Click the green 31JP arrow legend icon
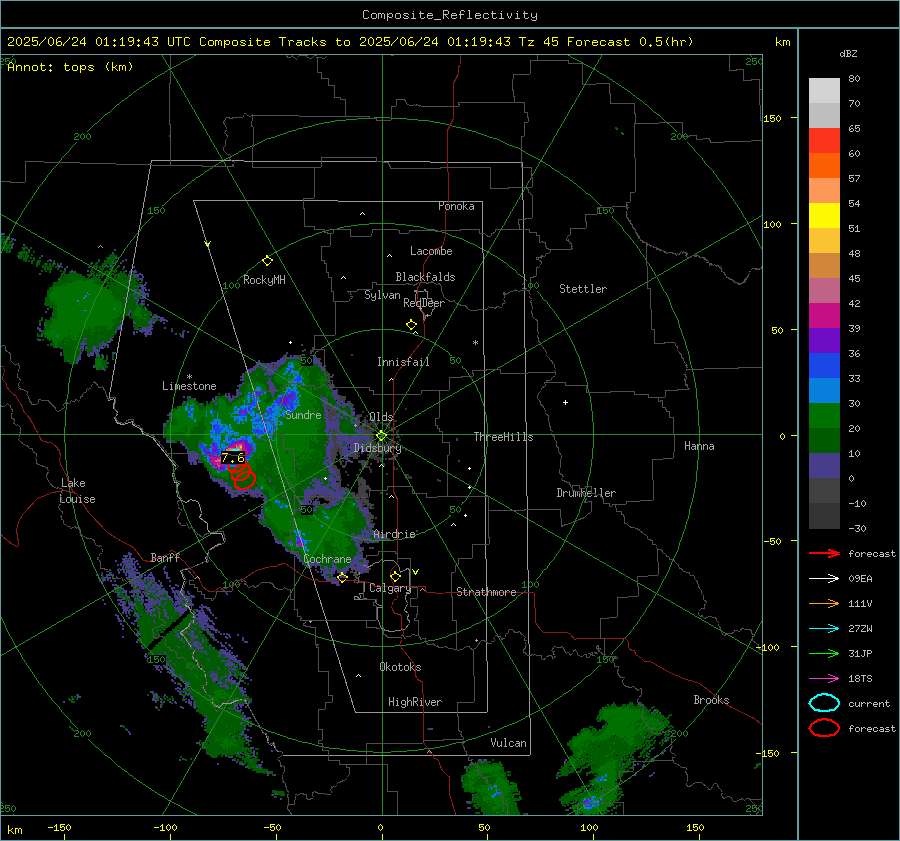This screenshot has height=841, width=900. click(x=824, y=653)
